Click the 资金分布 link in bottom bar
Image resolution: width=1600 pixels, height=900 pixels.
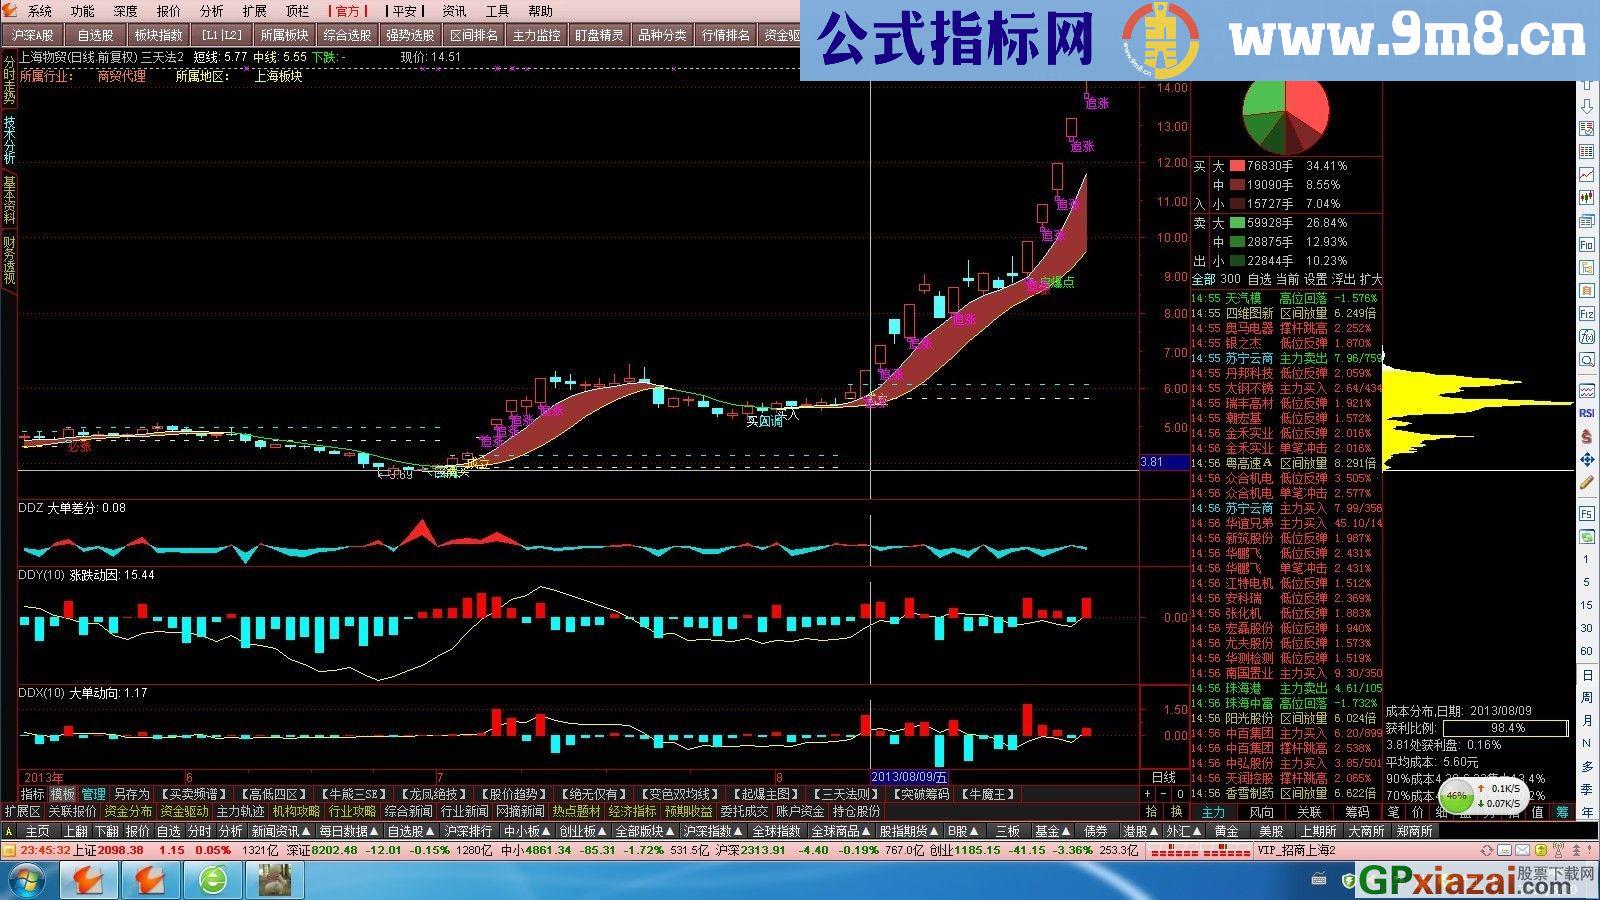click(128, 811)
